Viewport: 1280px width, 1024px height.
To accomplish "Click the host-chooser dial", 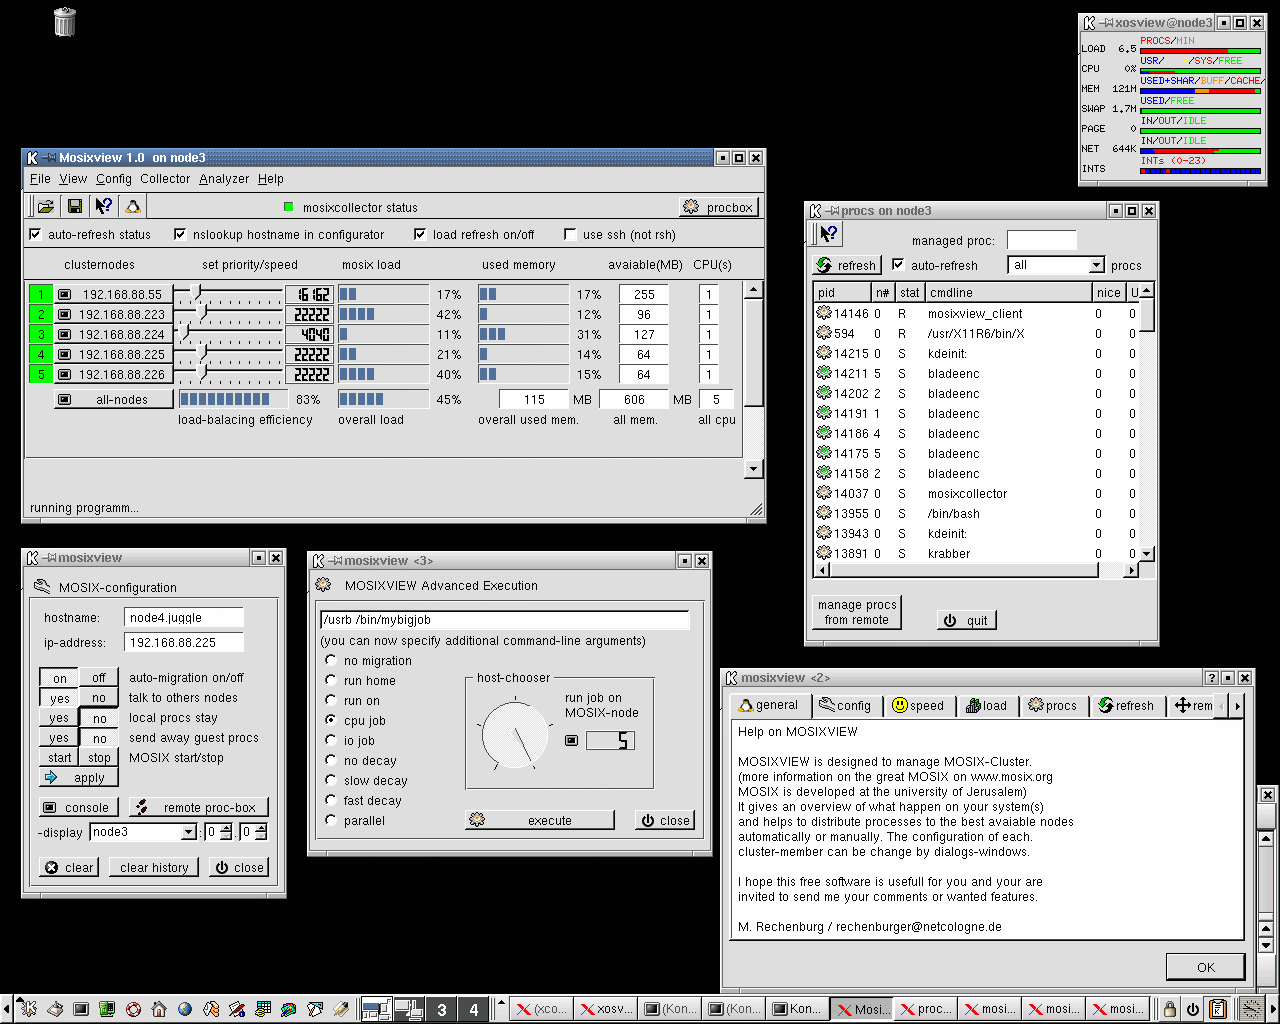I will coord(514,736).
